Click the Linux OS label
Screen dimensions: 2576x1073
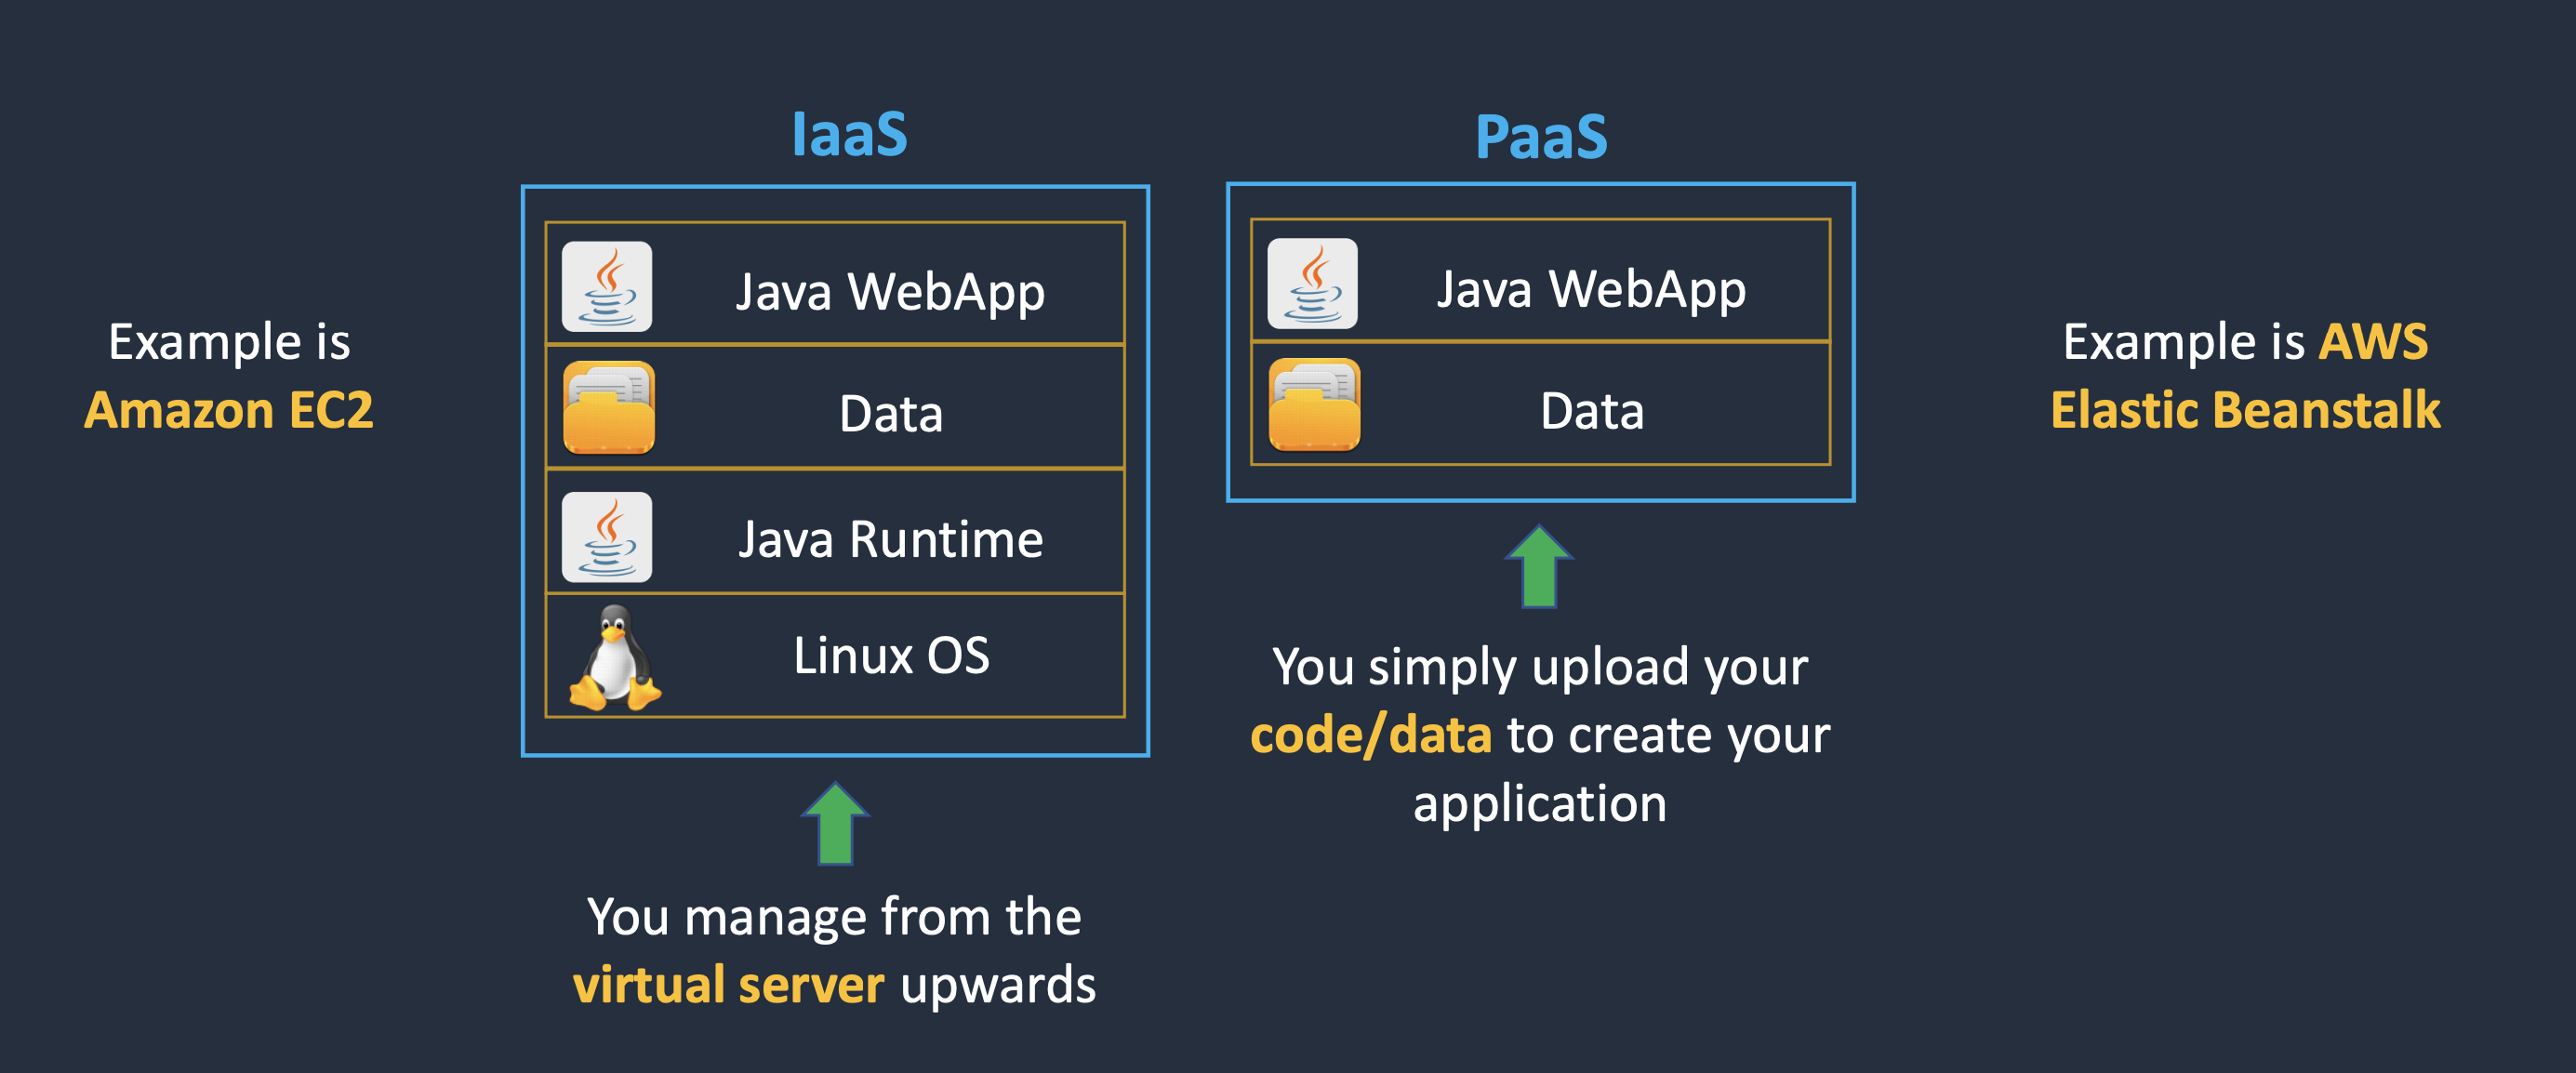[891, 656]
